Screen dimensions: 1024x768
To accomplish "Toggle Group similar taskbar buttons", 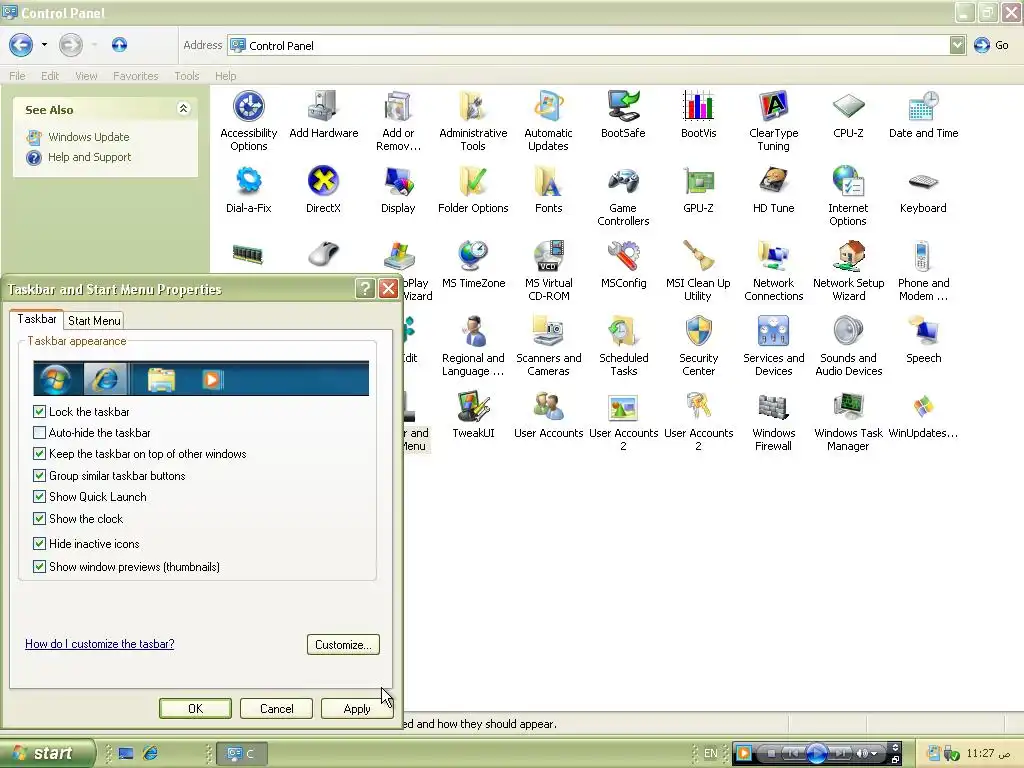I will pos(39,475).
